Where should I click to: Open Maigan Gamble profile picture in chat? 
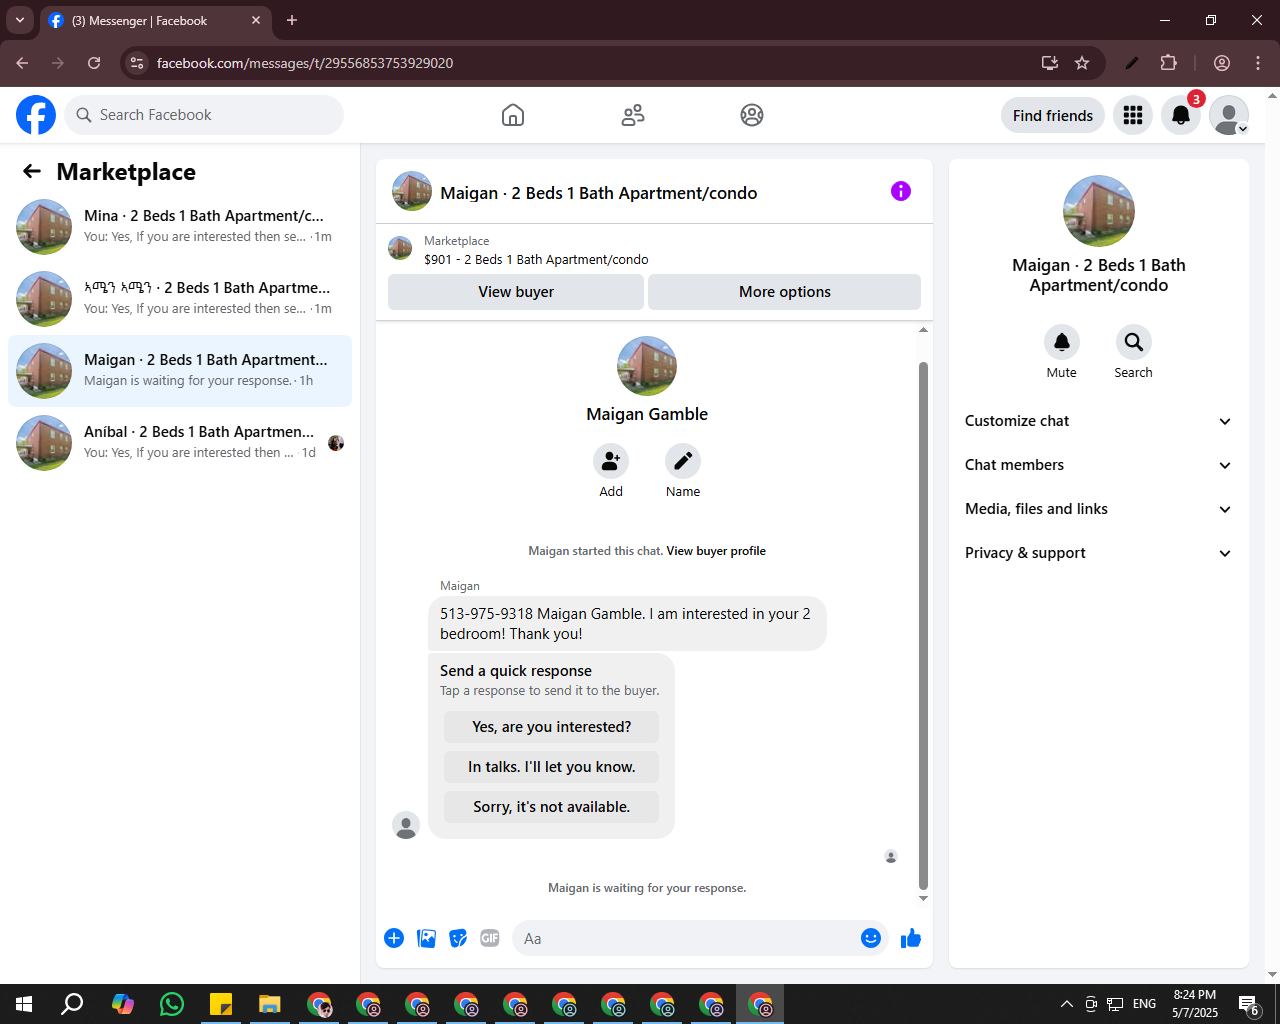pos(647,366)
